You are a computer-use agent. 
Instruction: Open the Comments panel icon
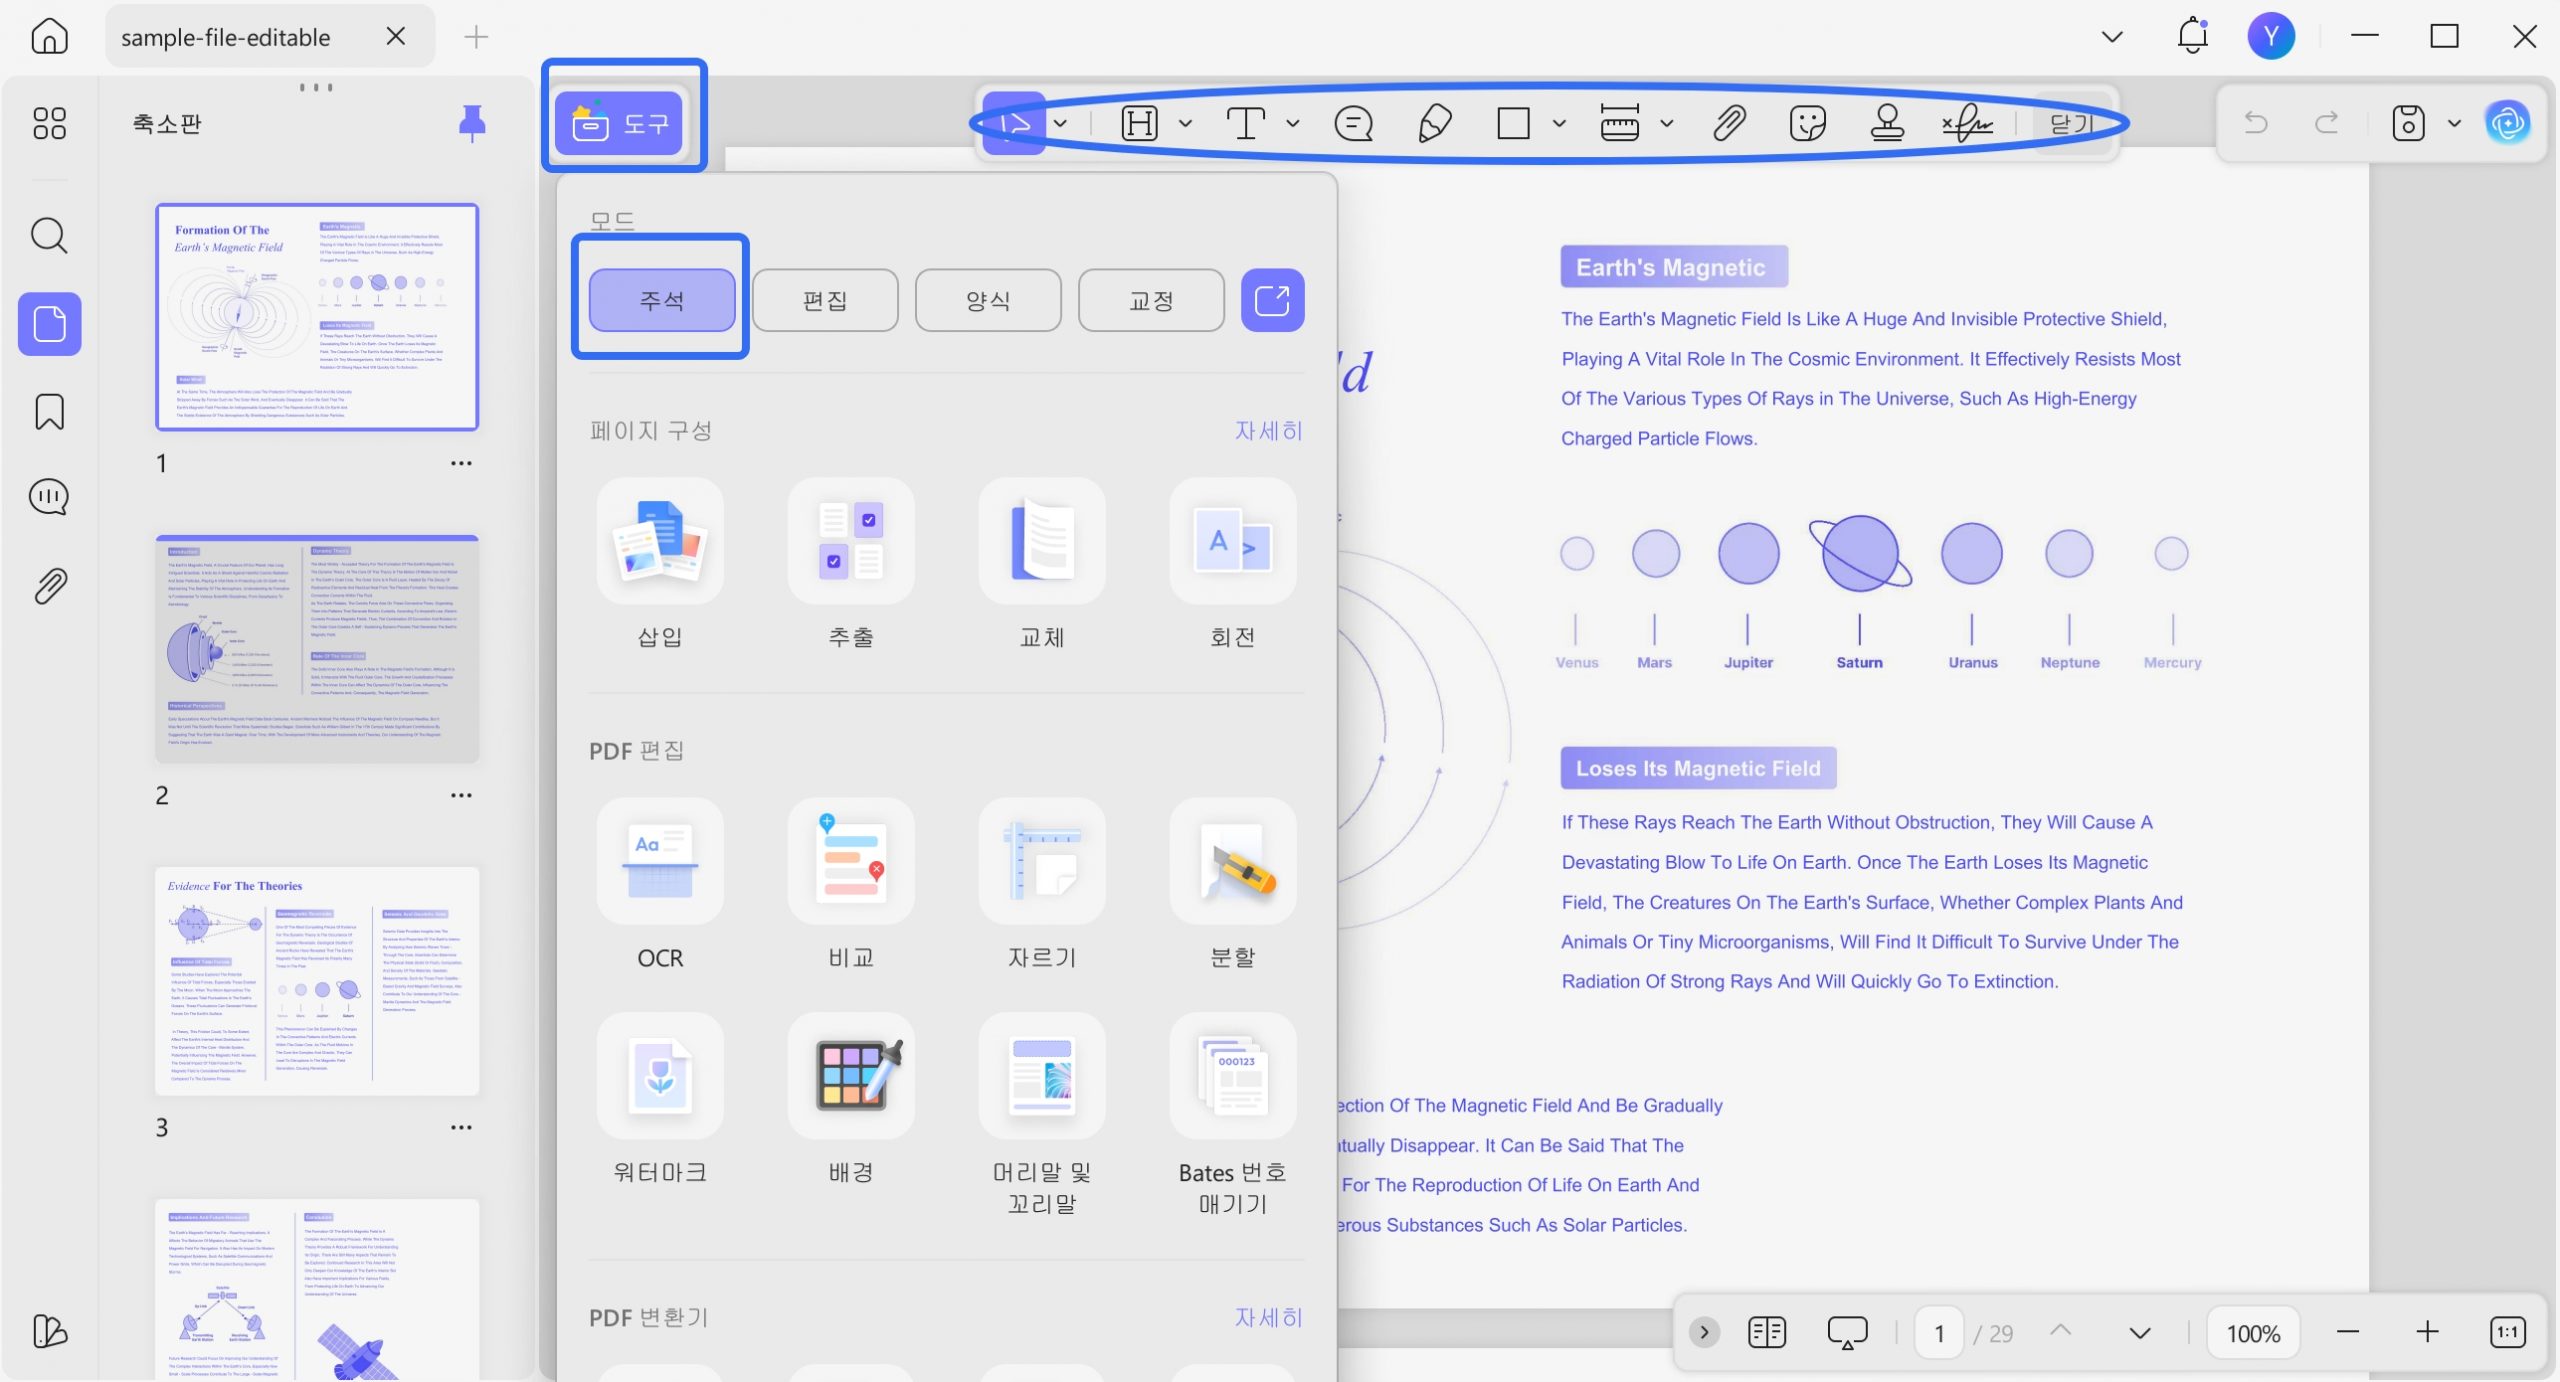point(49,497)
